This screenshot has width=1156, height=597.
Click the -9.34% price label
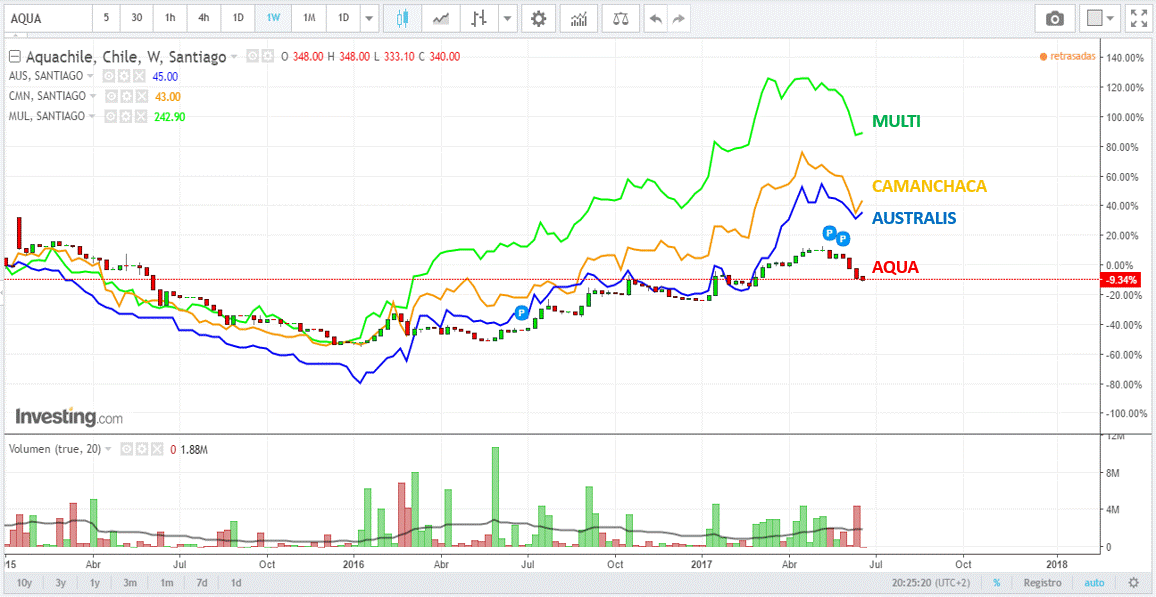1120,280
